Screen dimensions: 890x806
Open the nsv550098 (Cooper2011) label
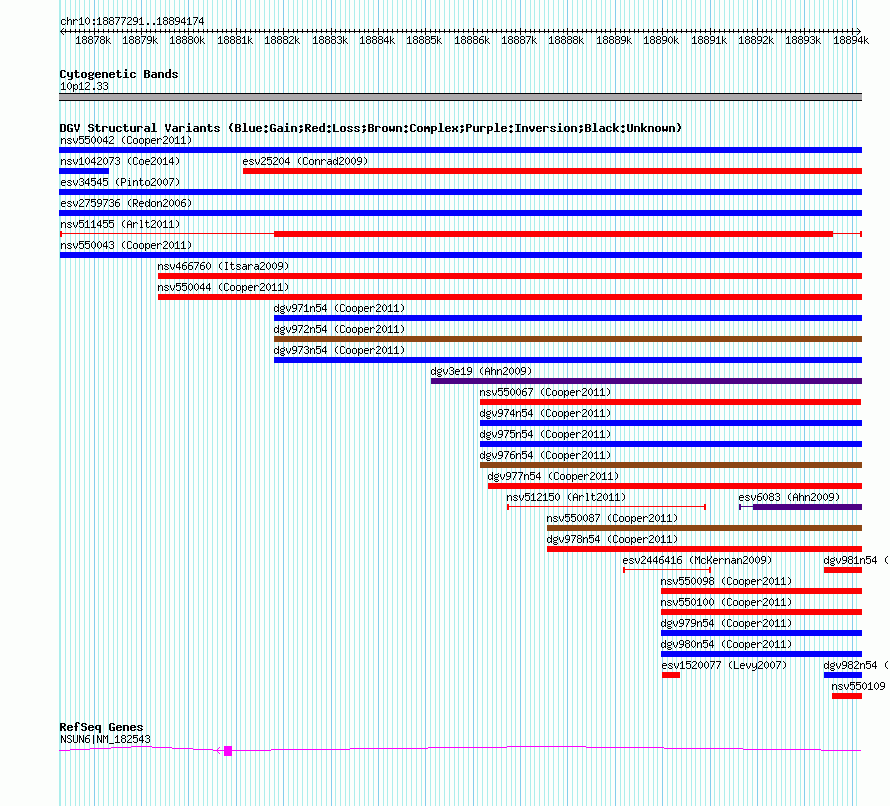tap(726, 581)
